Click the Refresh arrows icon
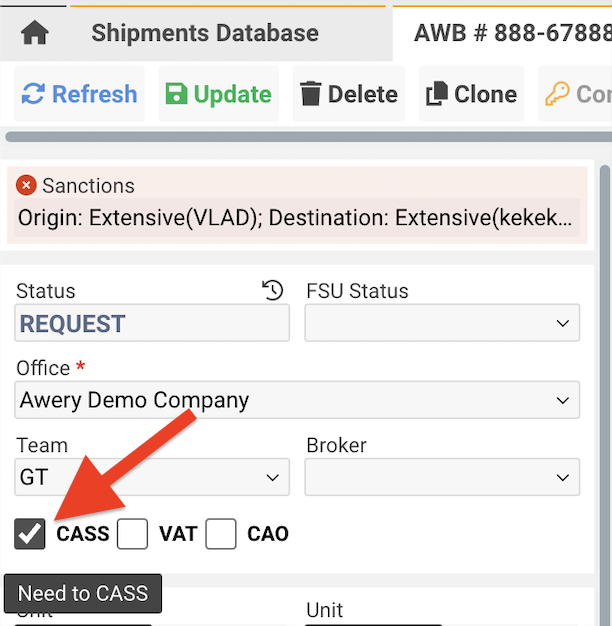 point(33,94)
